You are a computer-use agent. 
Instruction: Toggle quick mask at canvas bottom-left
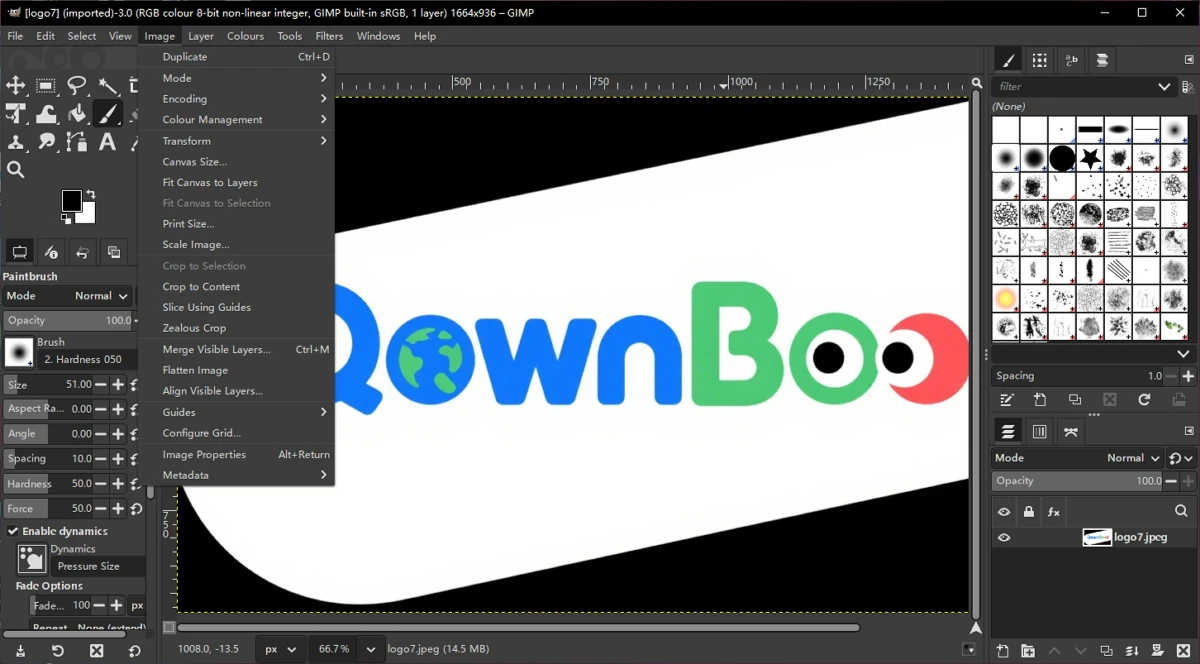coord(169,628)
